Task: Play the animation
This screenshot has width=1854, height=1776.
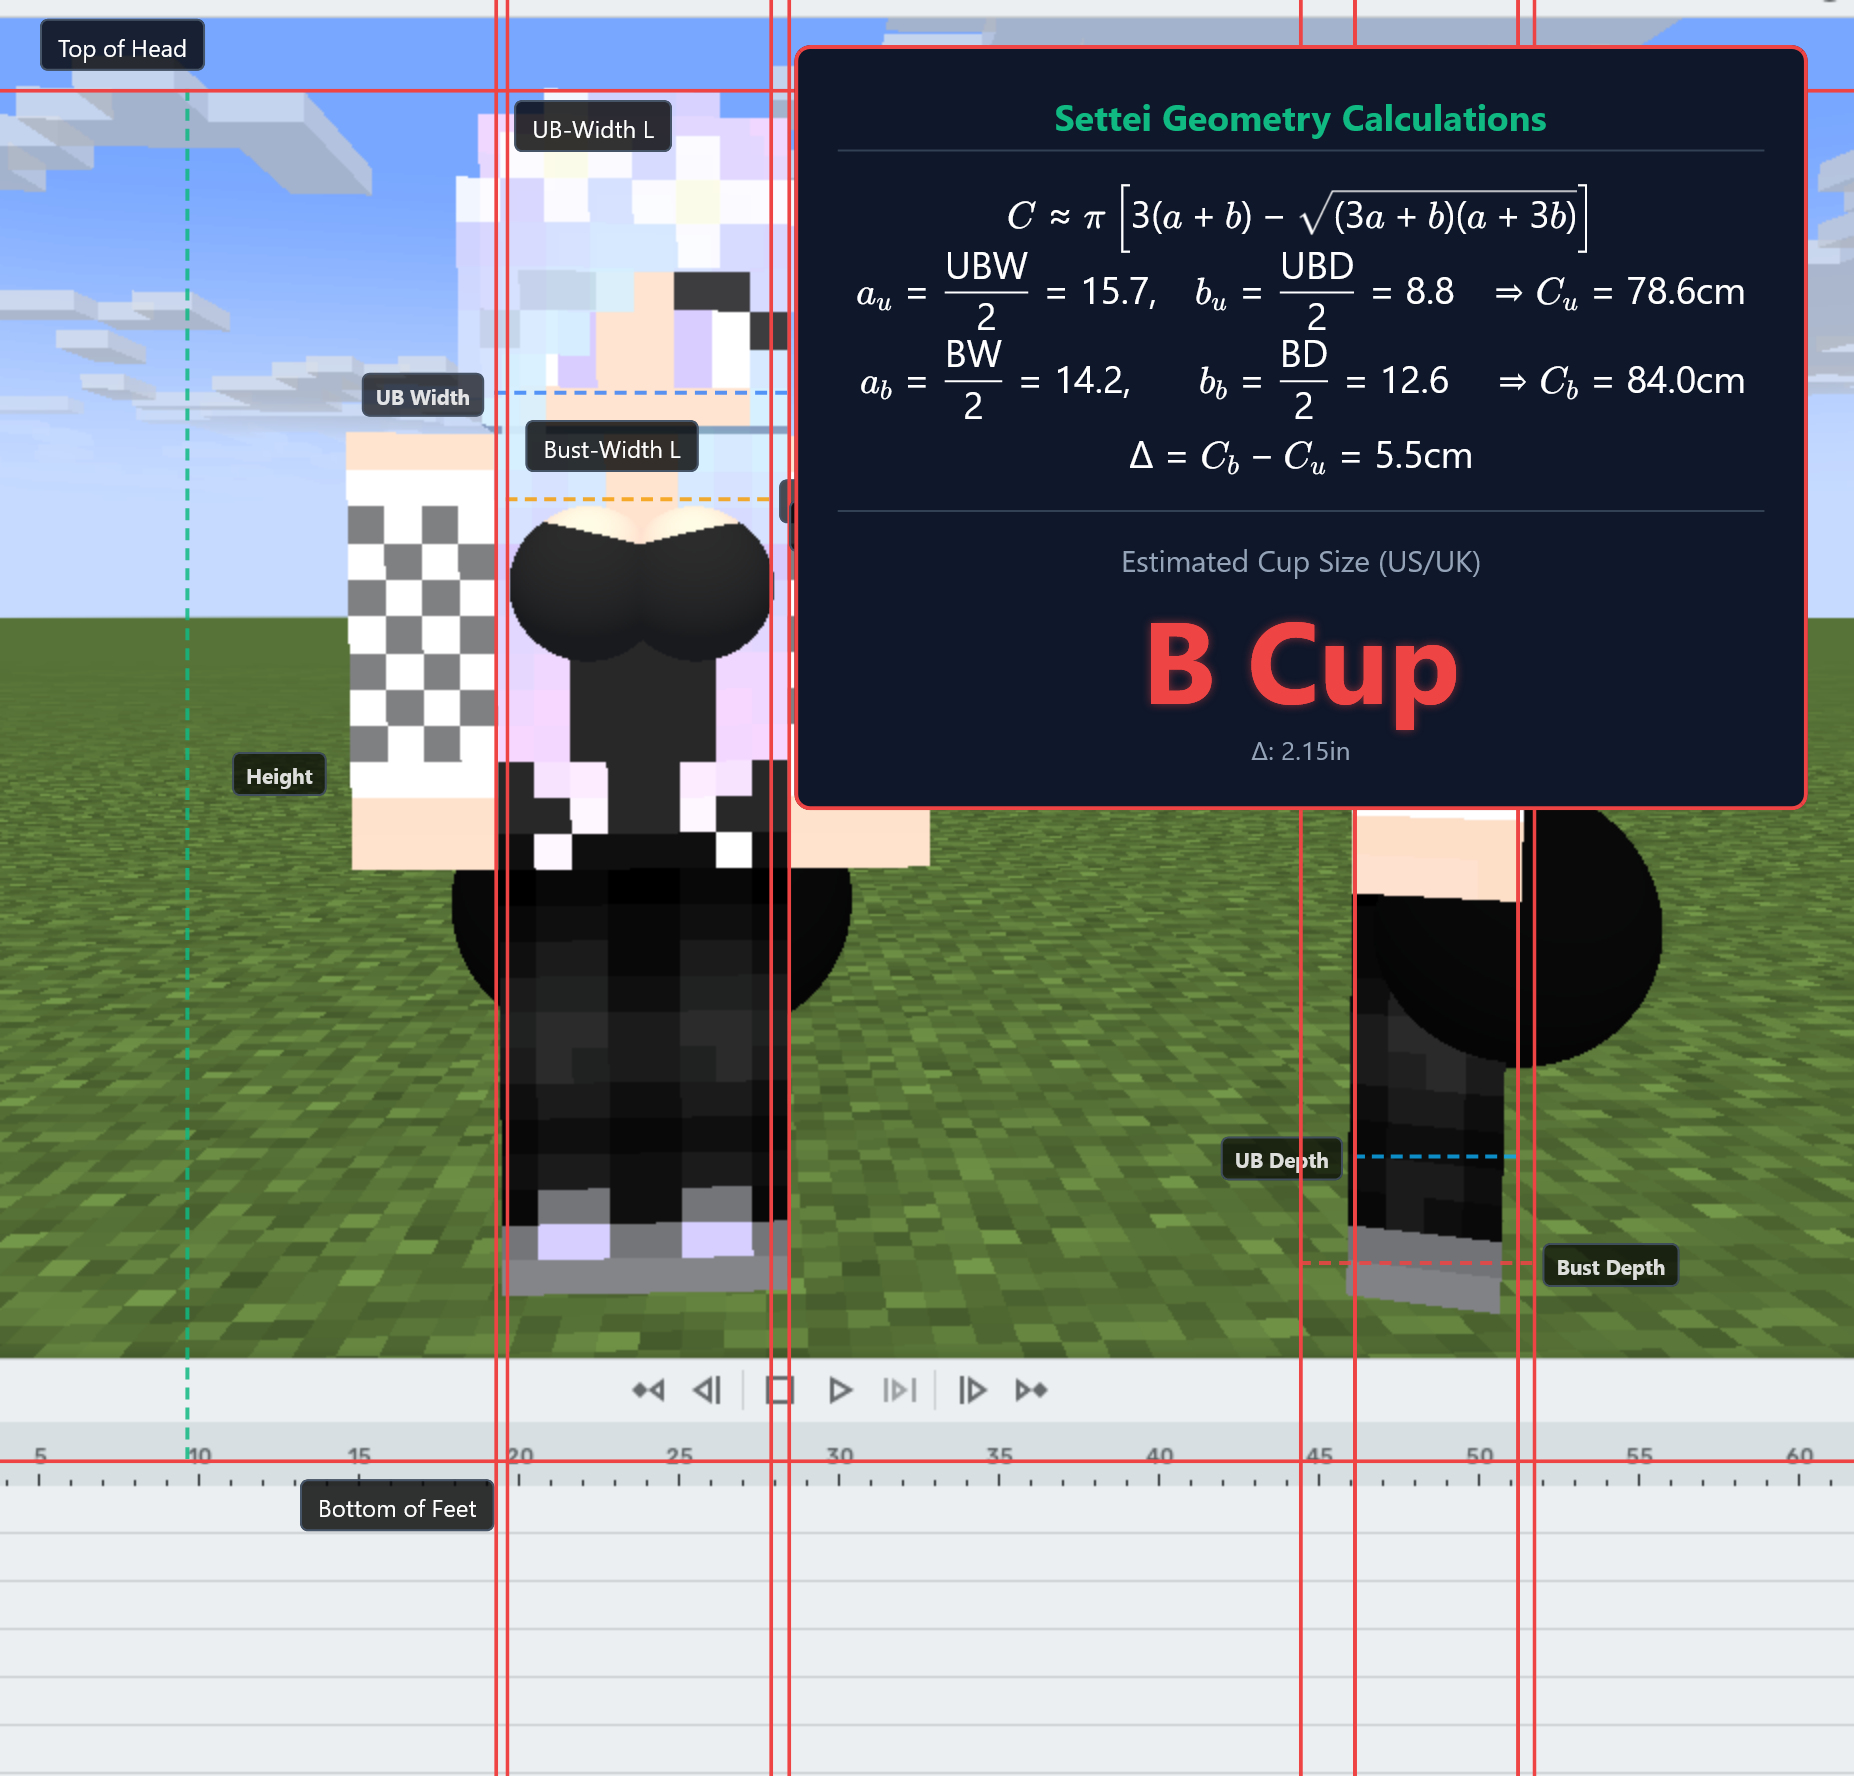Action: pos(840,1390)
